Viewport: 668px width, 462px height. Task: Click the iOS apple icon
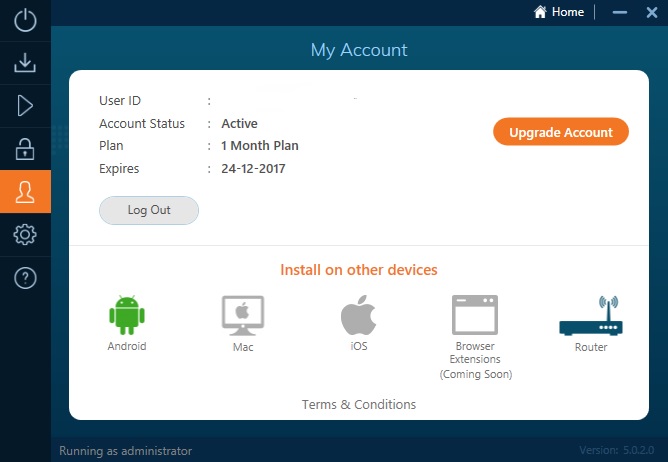point(359,315)
